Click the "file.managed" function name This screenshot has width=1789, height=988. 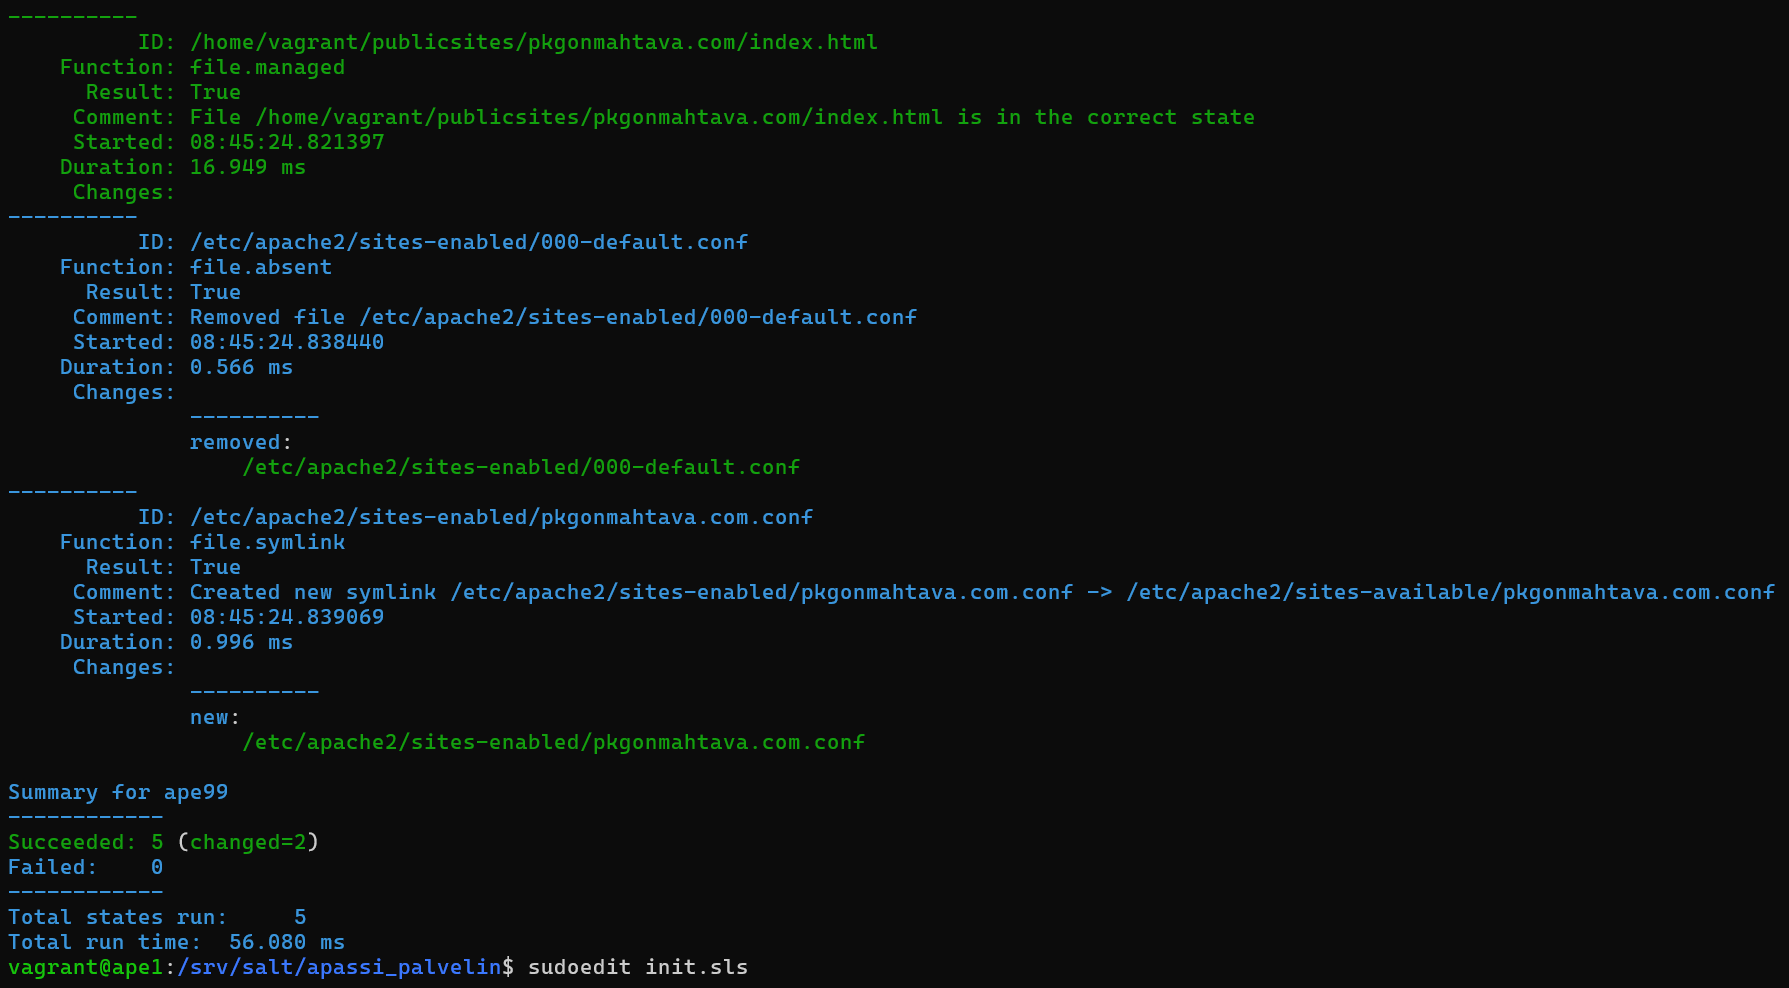pyautogui.click(x=267, y=67)
